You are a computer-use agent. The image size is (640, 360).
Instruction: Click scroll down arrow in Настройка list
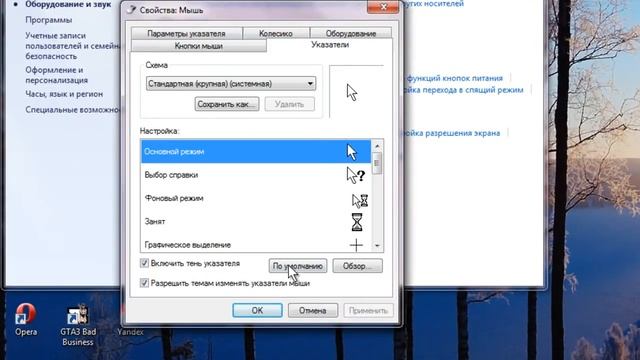coord(377,245)
